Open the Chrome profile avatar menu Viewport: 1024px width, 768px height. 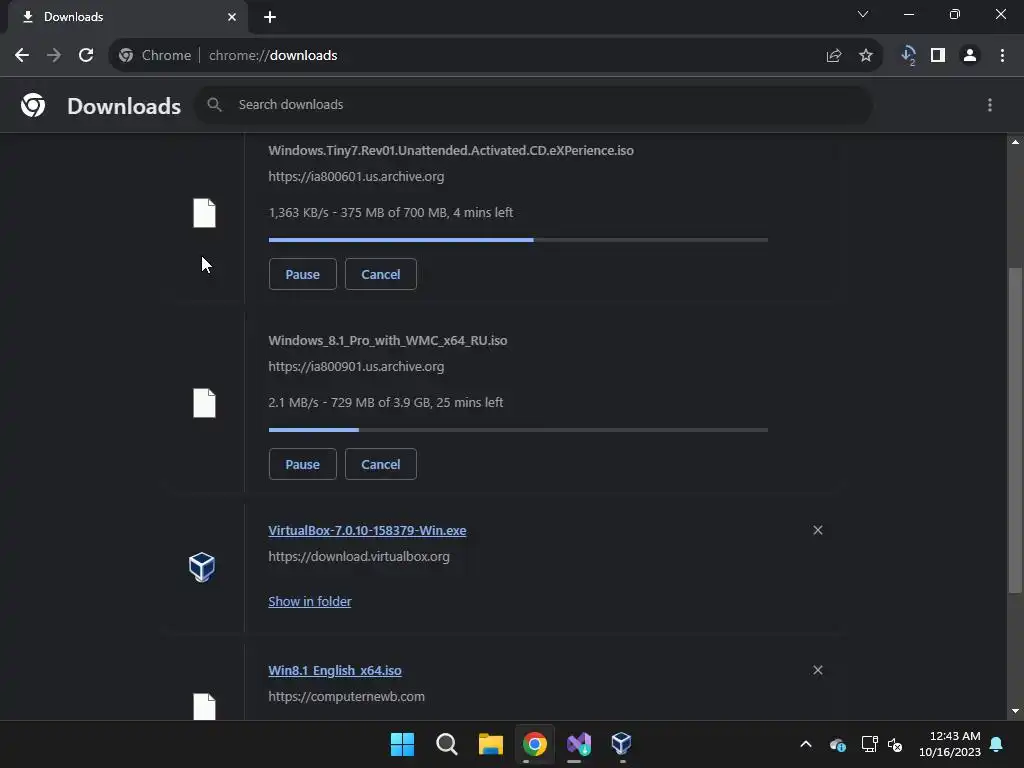point(970,56)
